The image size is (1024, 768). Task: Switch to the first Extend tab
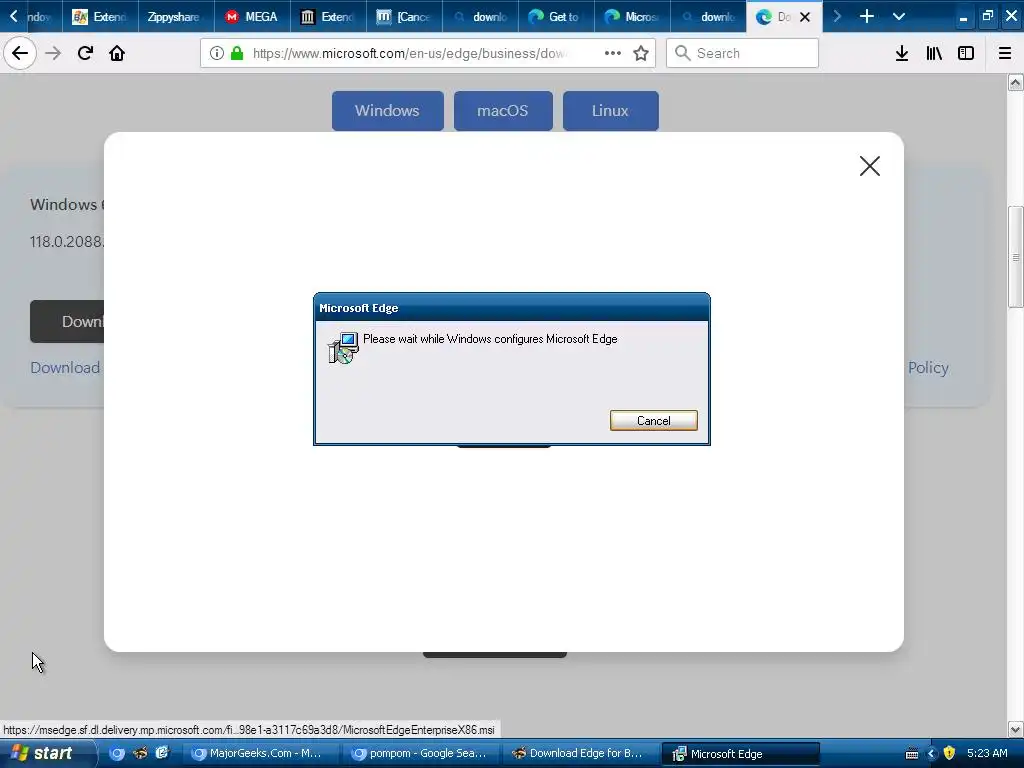100,16
